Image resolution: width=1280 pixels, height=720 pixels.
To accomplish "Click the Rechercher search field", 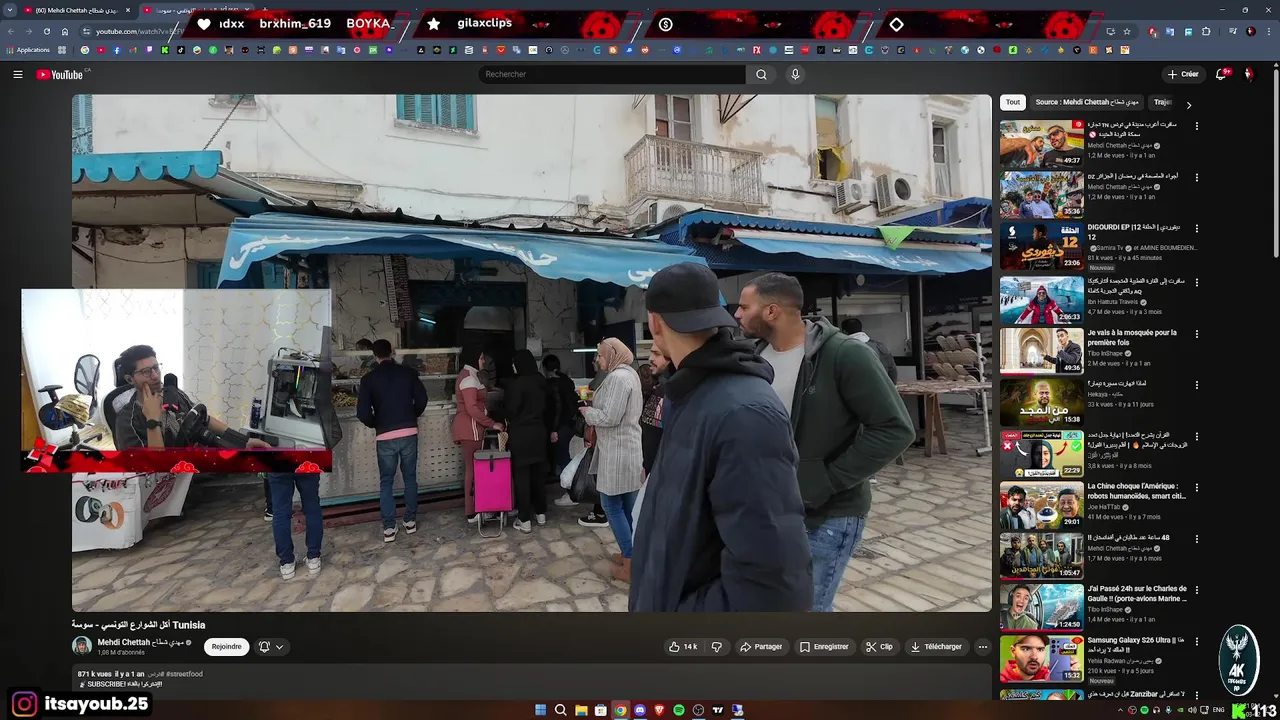I will tap(612, 74).
